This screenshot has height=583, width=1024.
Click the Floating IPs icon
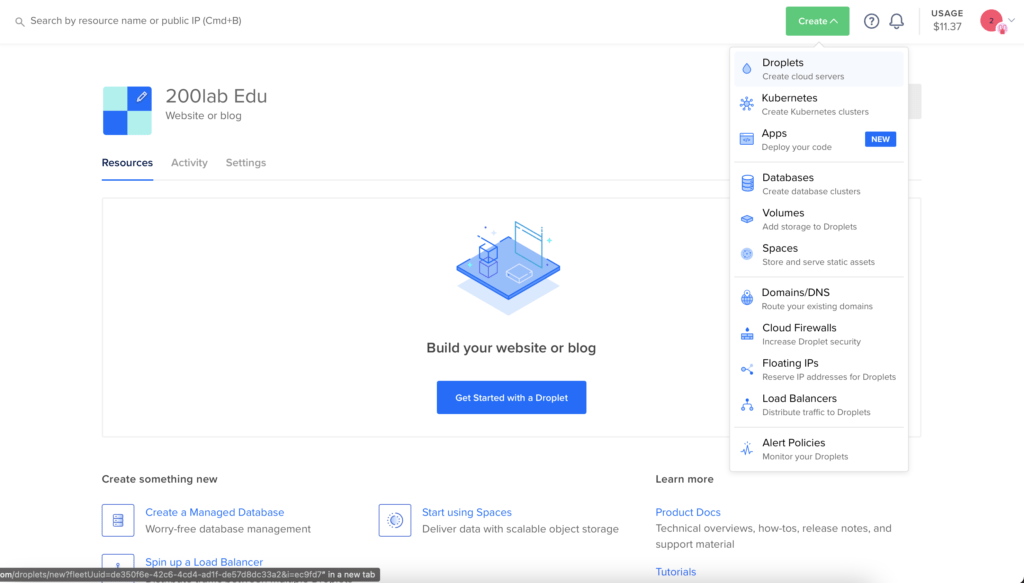747,370
